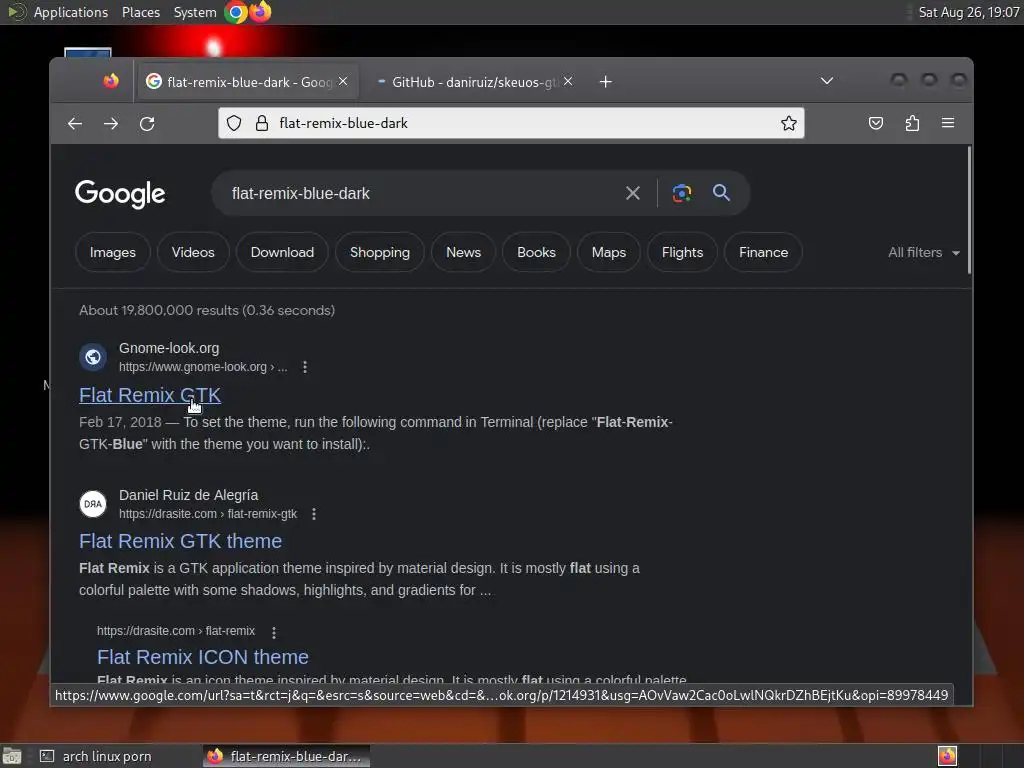Click the About 19,800,000 results text
The image size is (1024, 768).
207,310
